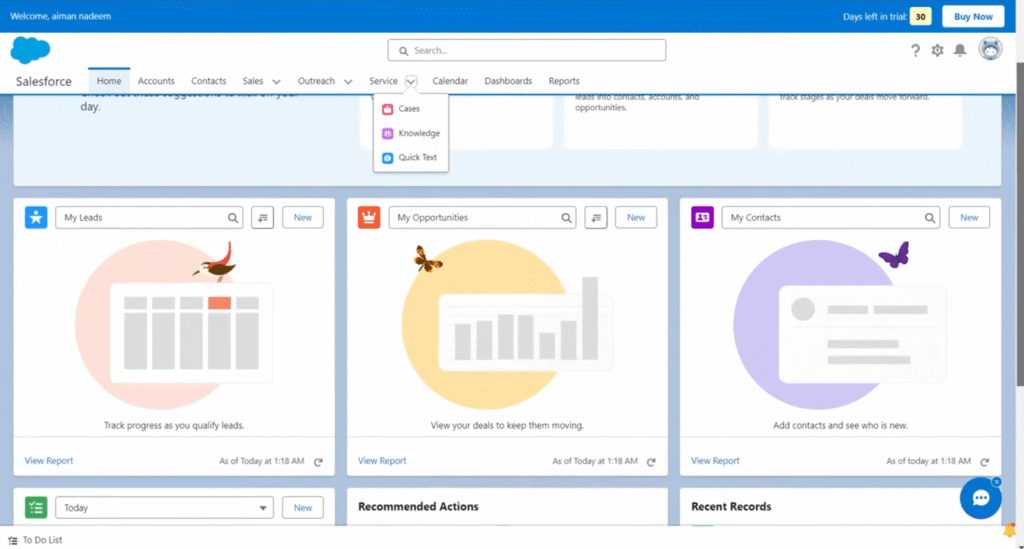Open View Report under My Opportunities

pos(382,461)
